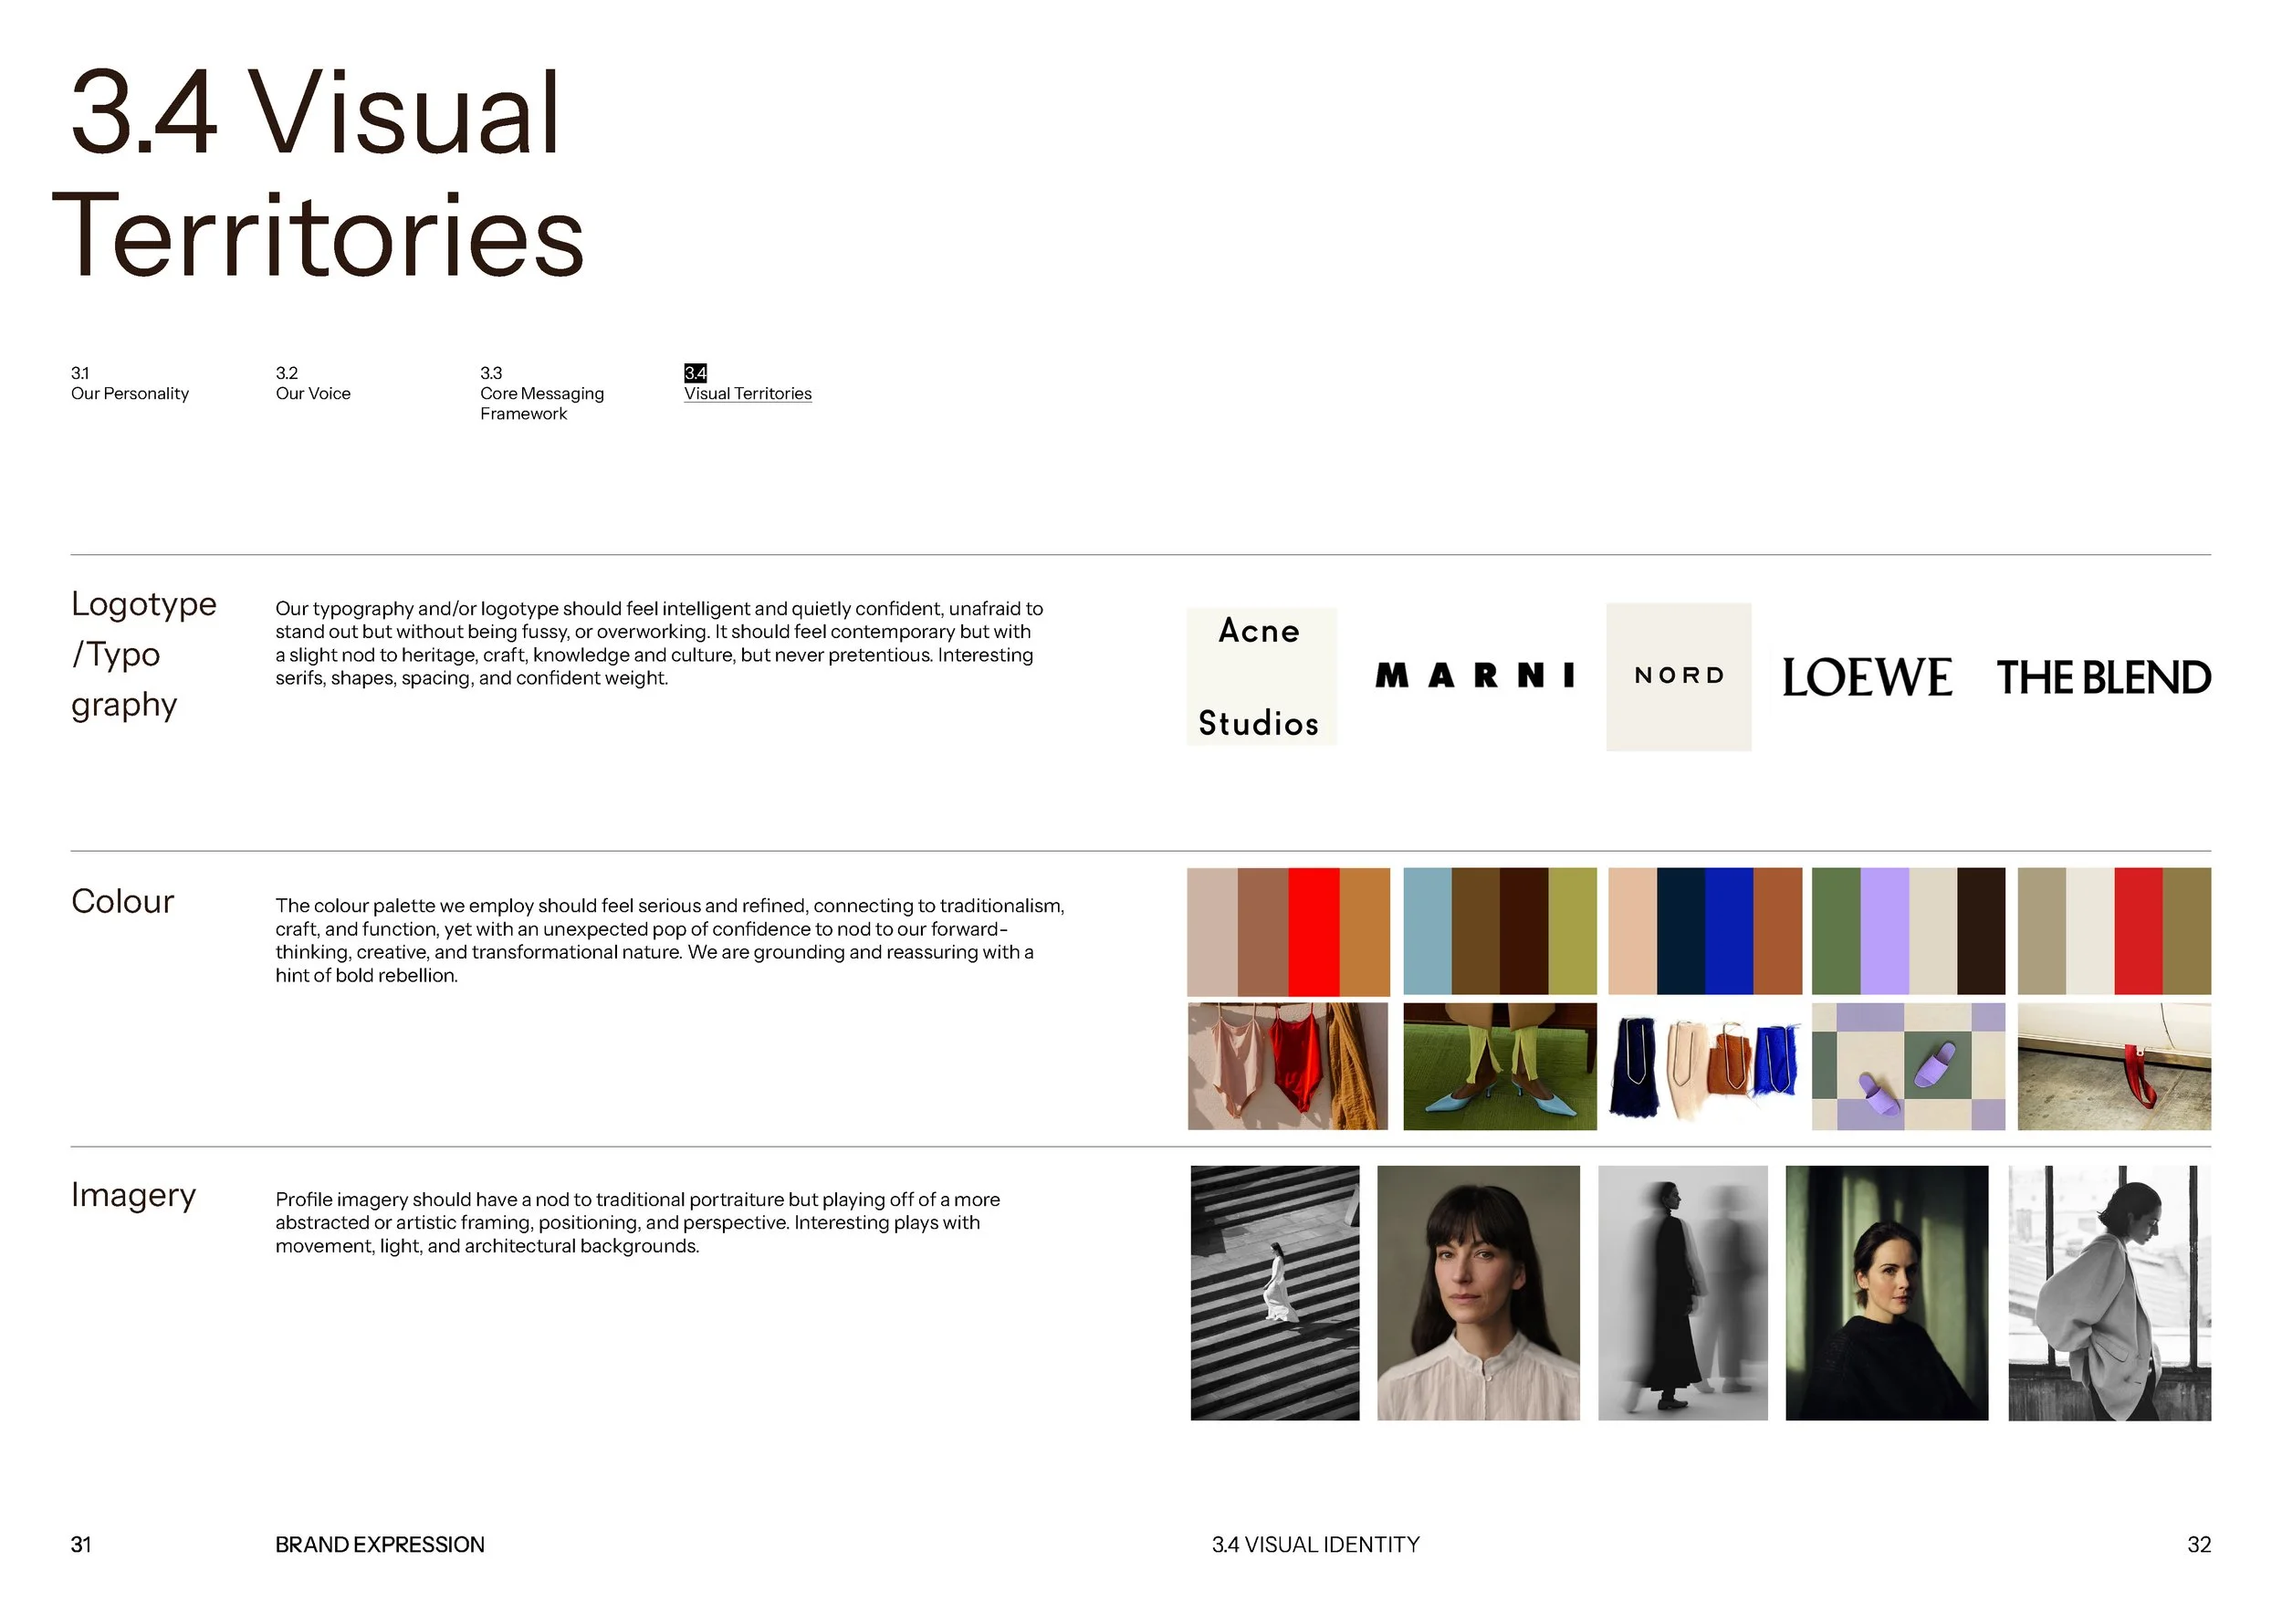
Task: Open the woman on striped stairs photo
Action: point(1275,1293)
